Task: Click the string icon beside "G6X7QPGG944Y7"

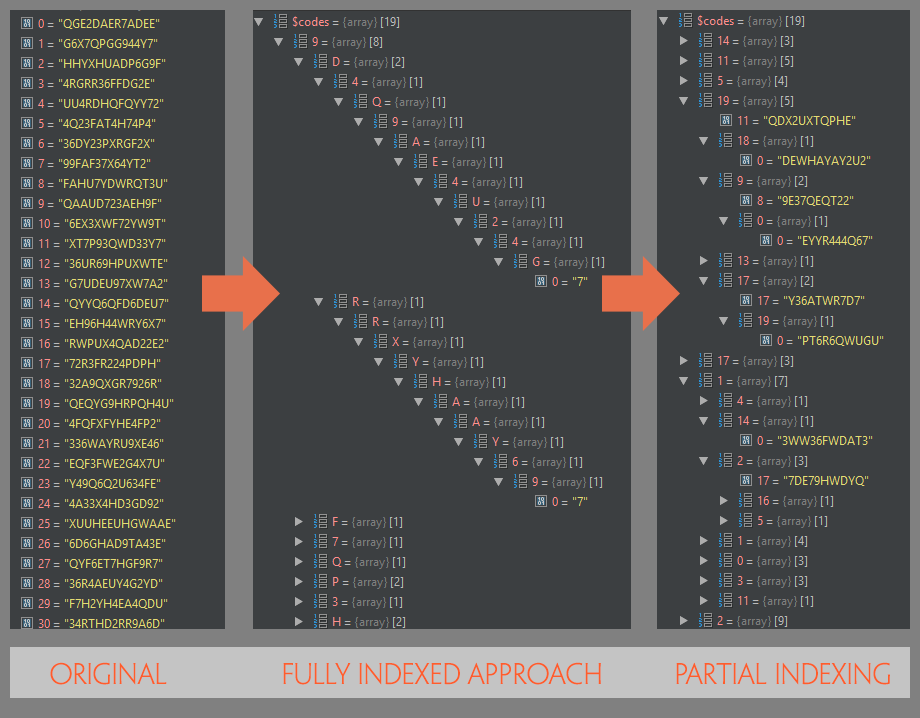Action: [x=26, y=43]
